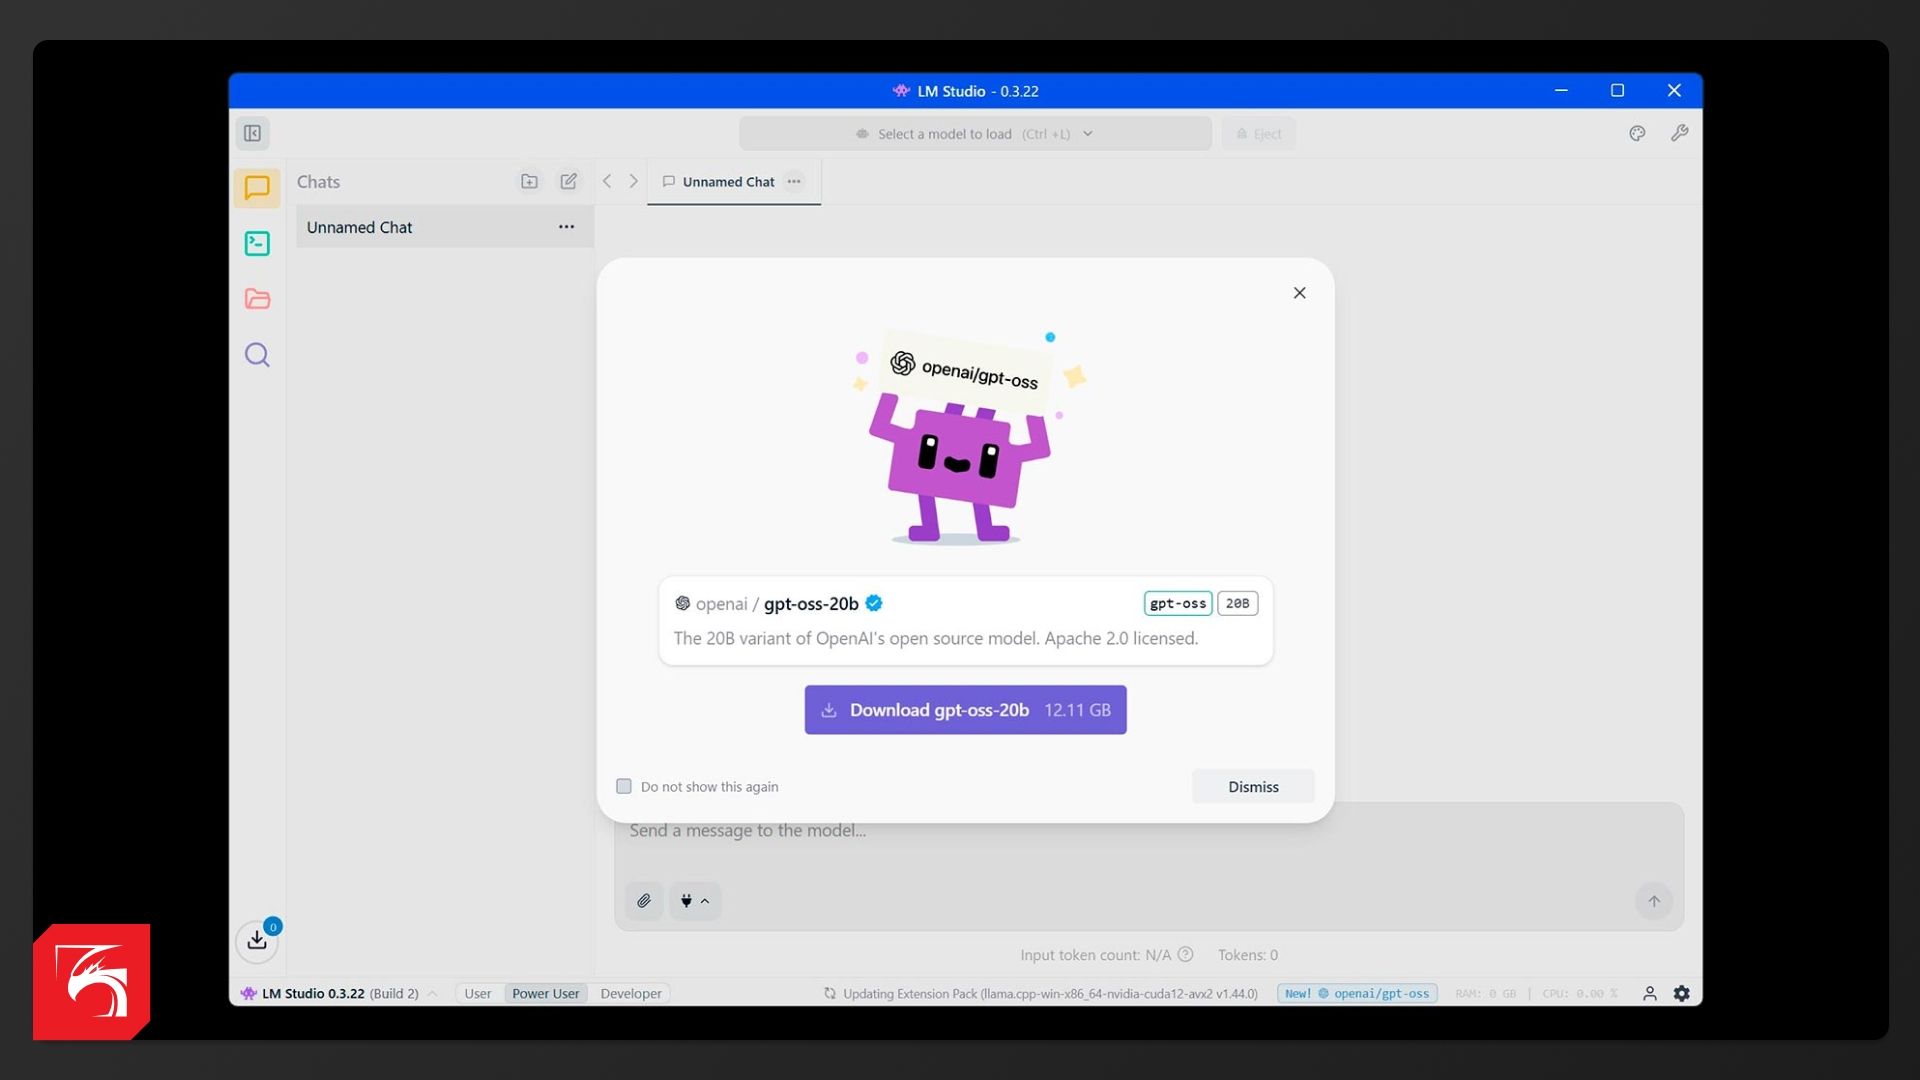Click the attach file paperclip icon

pos(644,901)
